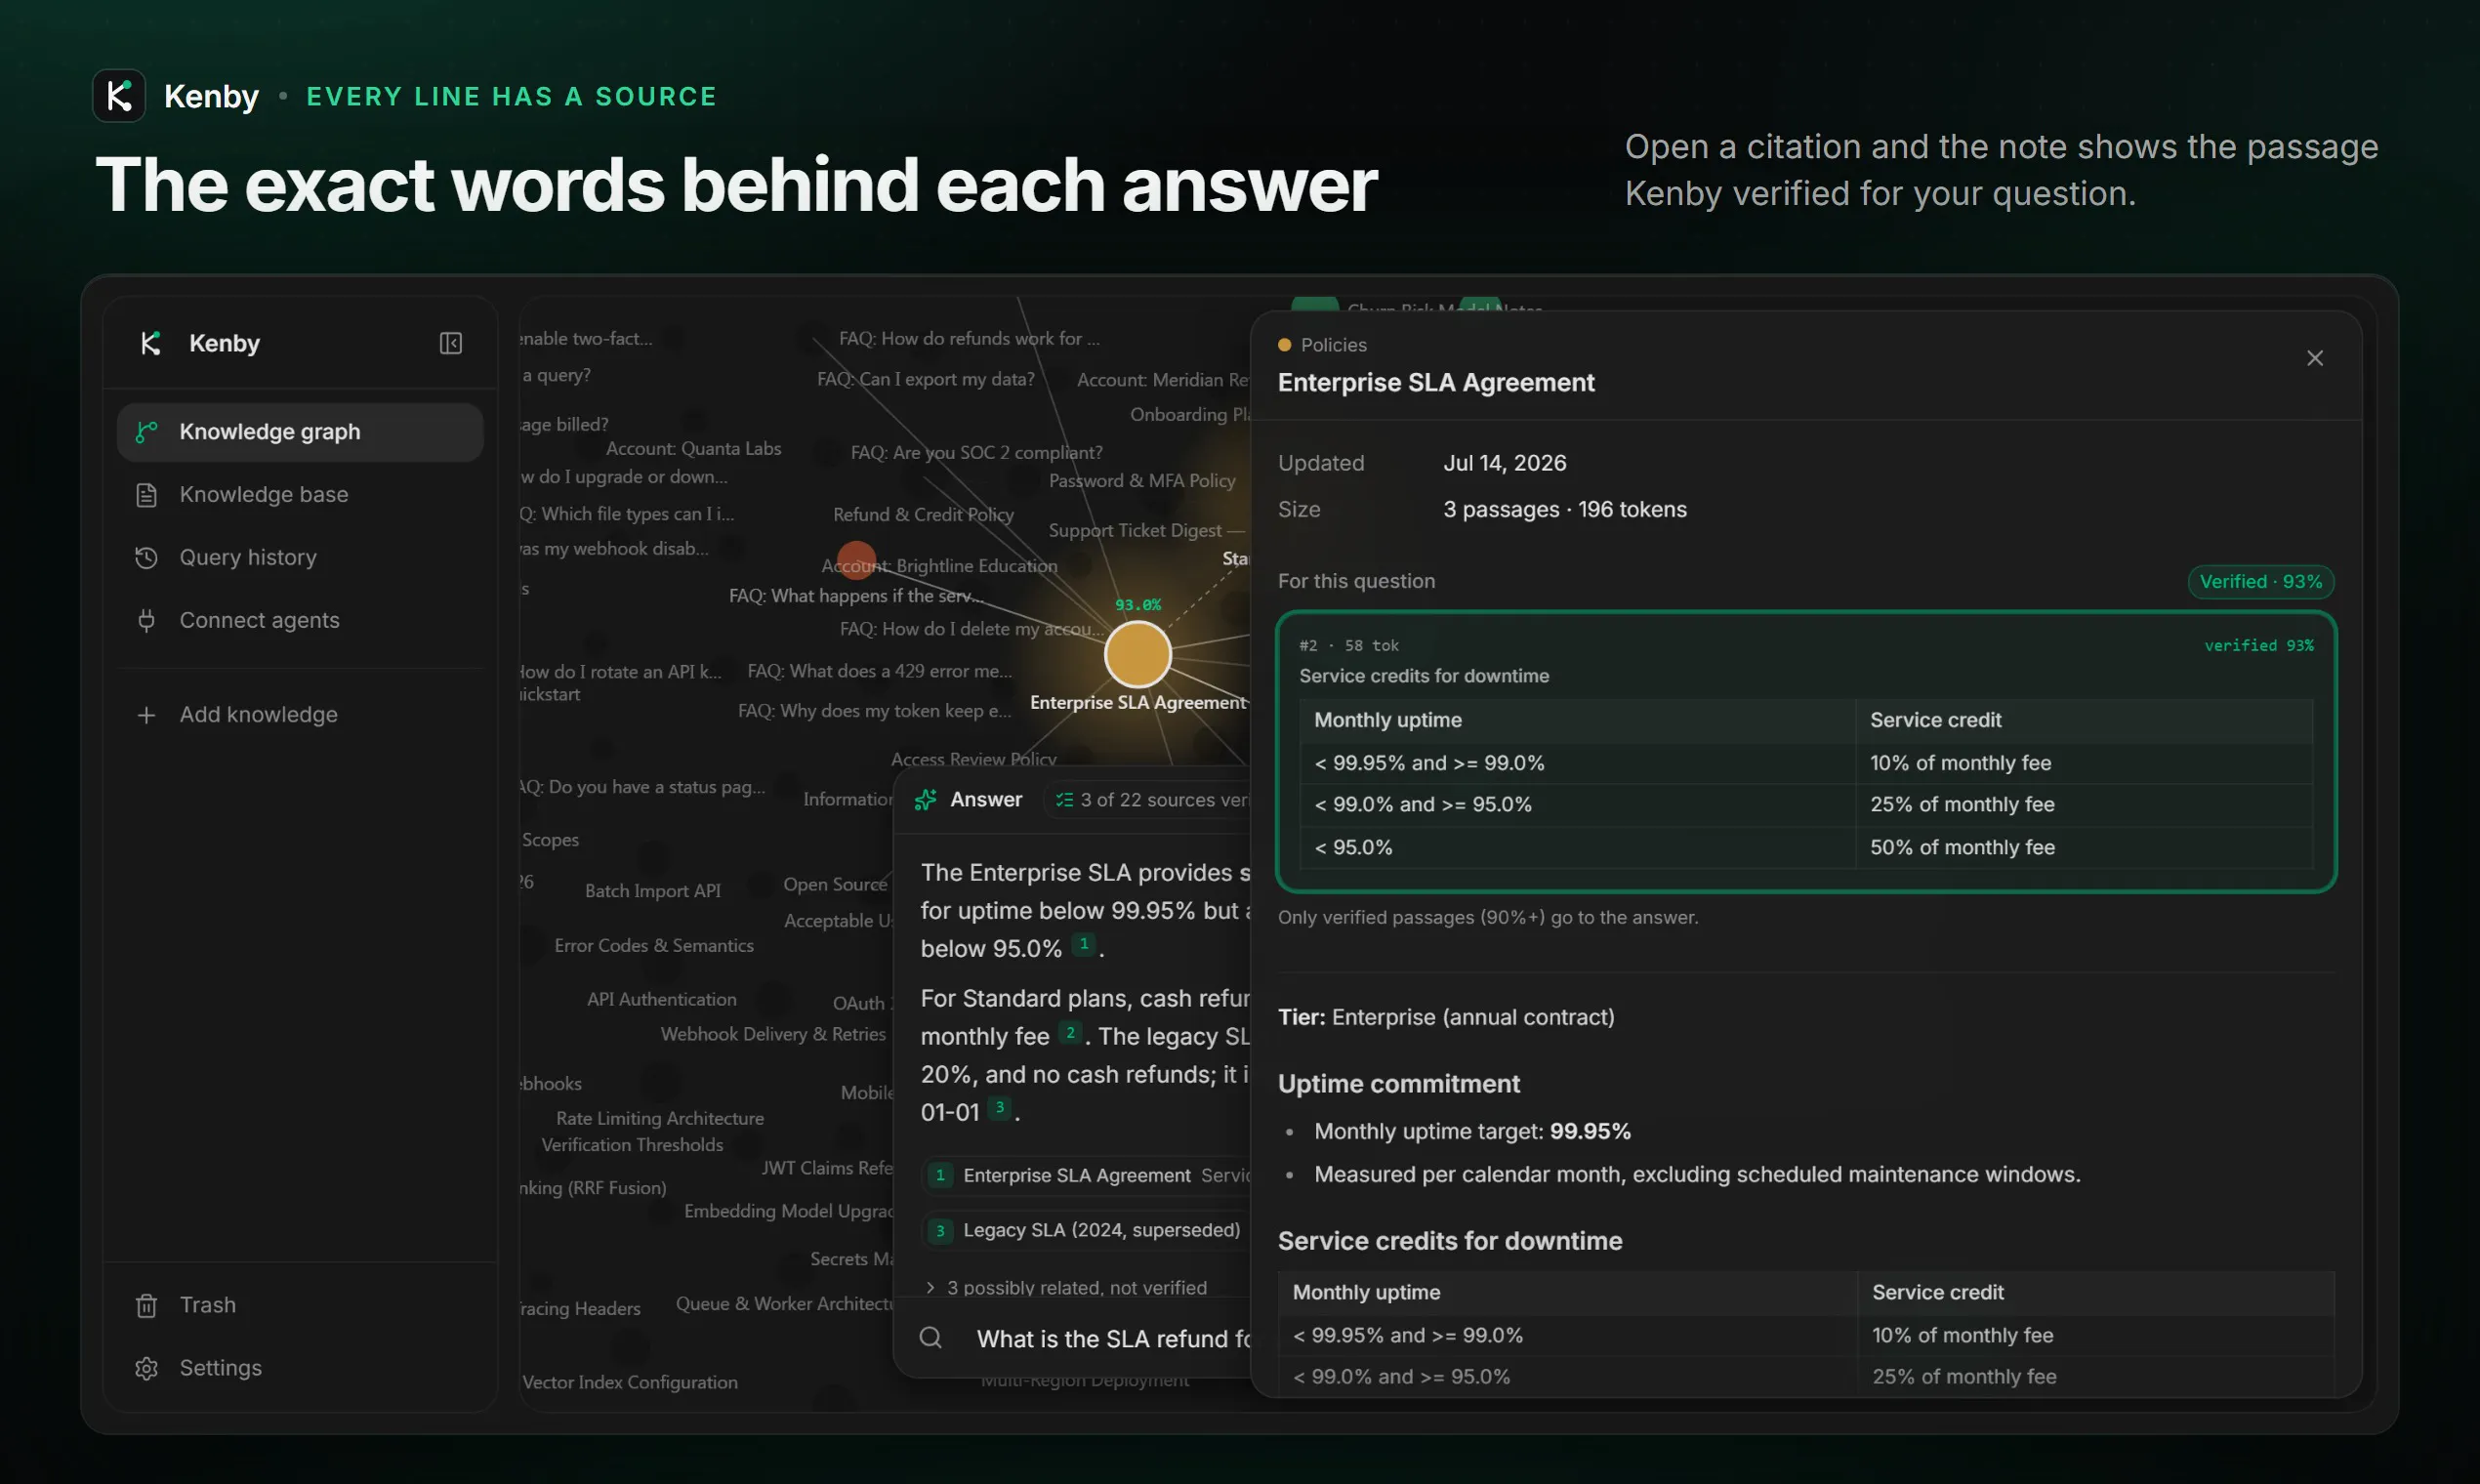Click the sources verified checklist icon
This screenshot has height=1484, width=2480.
pos(1064,800)
